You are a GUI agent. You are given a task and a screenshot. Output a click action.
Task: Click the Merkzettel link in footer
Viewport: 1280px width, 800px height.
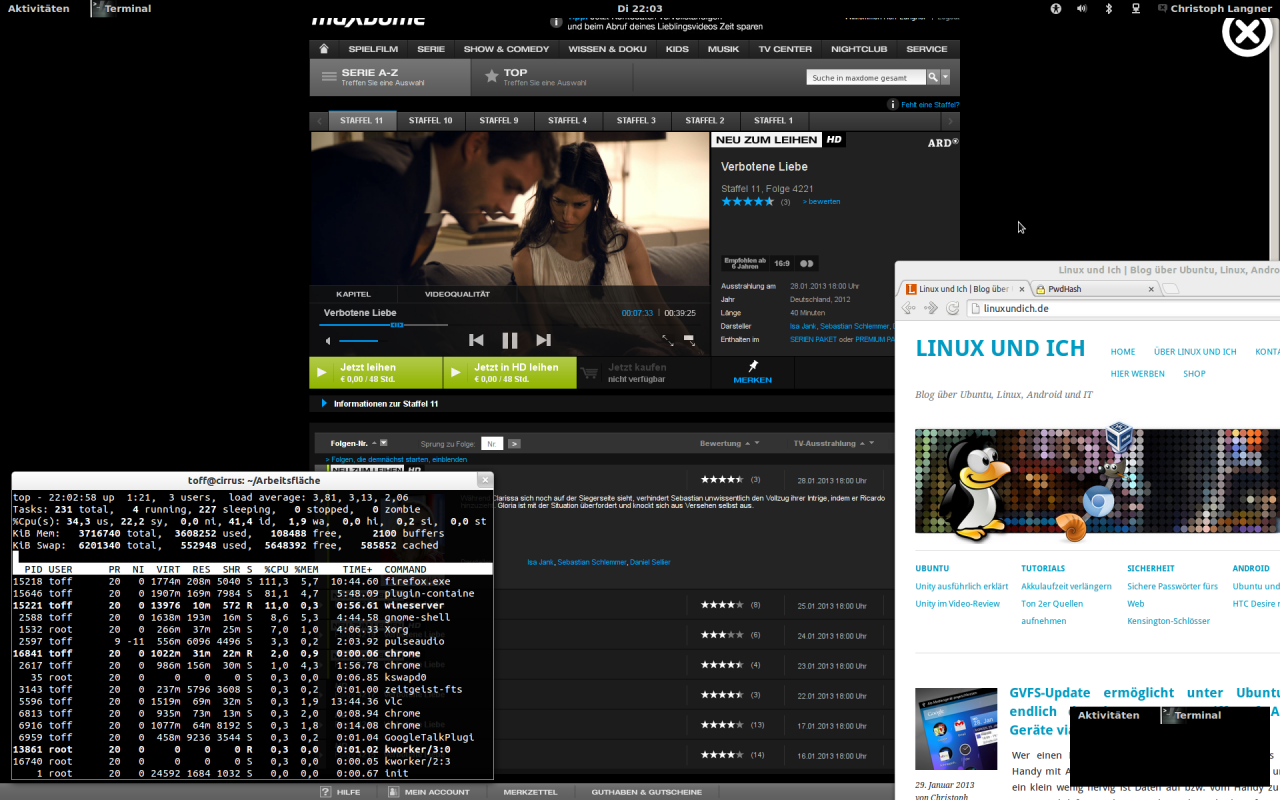click(530, 791)
